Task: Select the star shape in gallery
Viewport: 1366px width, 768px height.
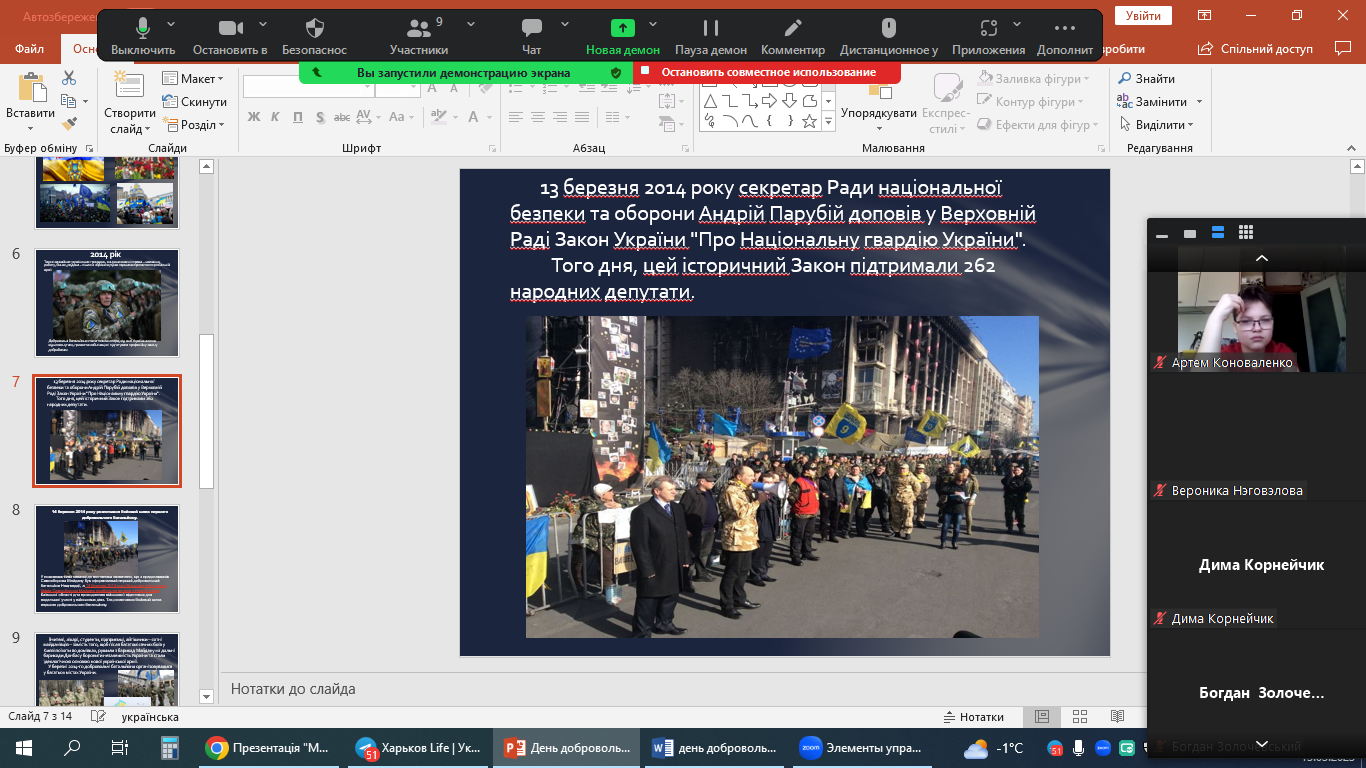Action: click(x=809, y=121)
